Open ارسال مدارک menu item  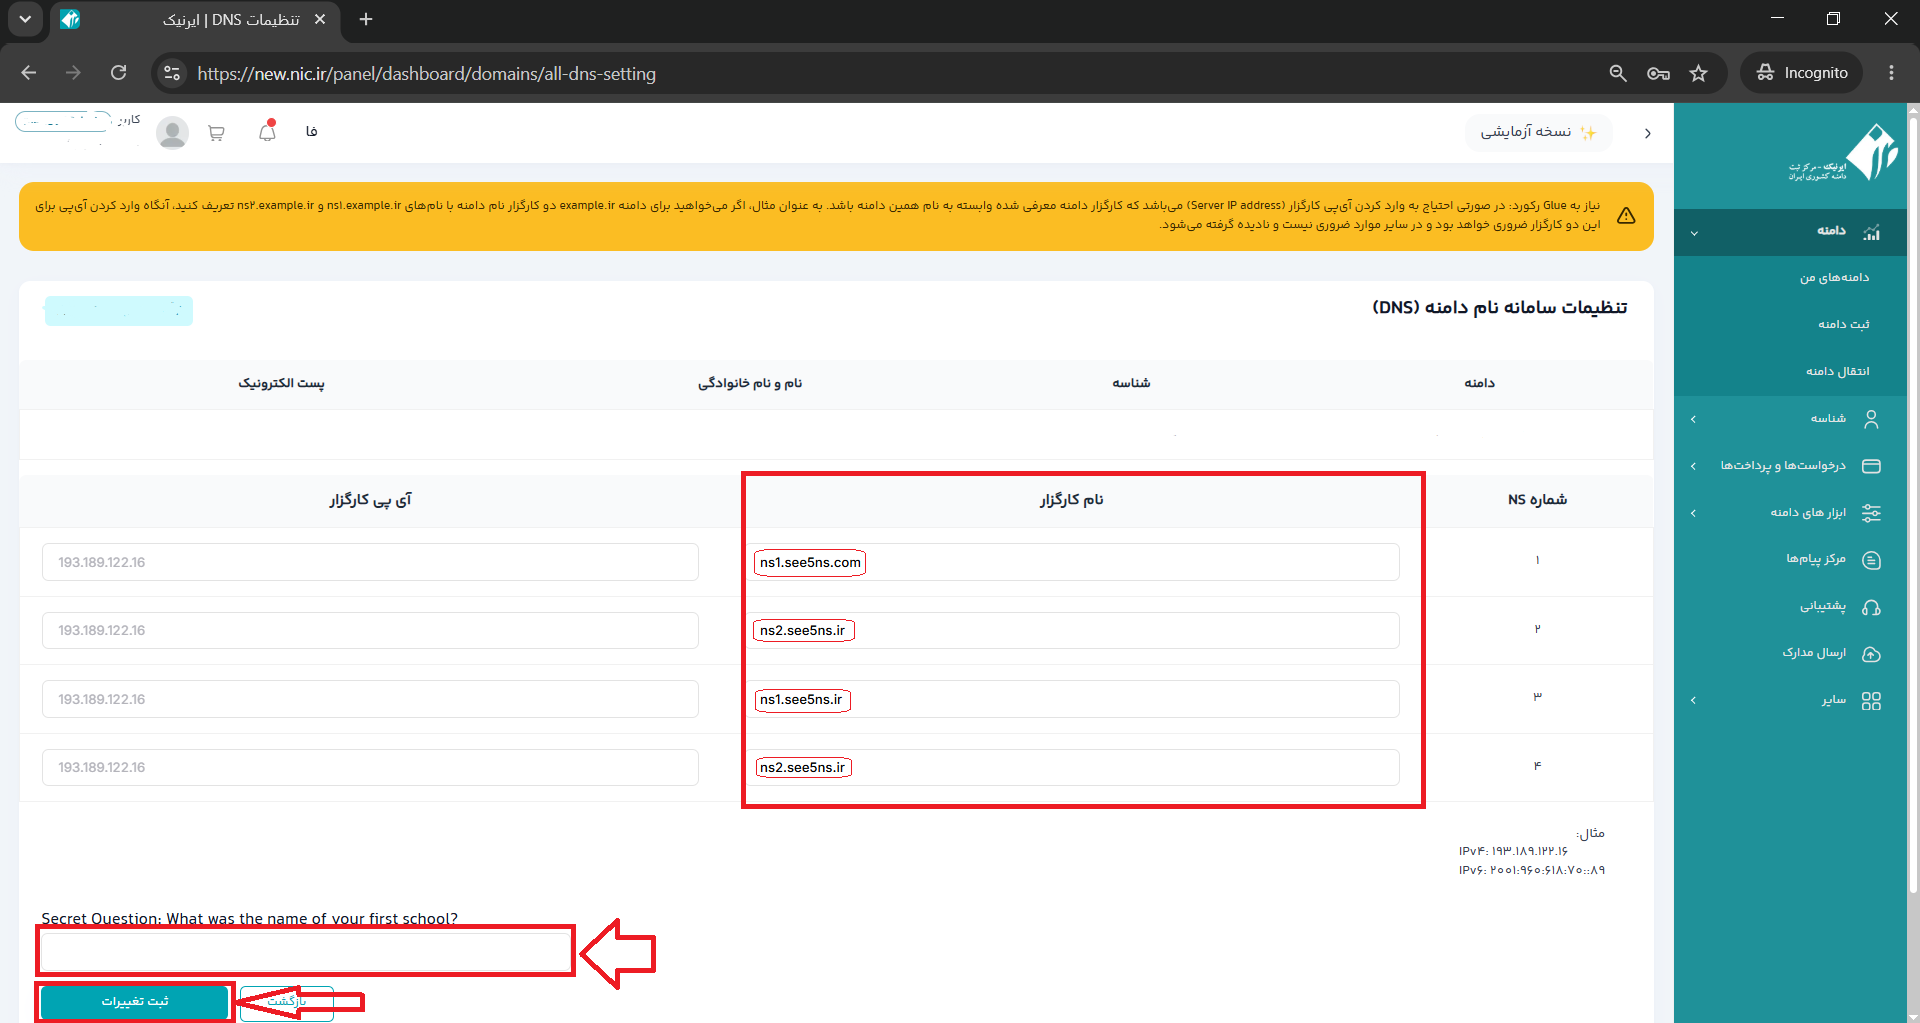coord(1813,653)
